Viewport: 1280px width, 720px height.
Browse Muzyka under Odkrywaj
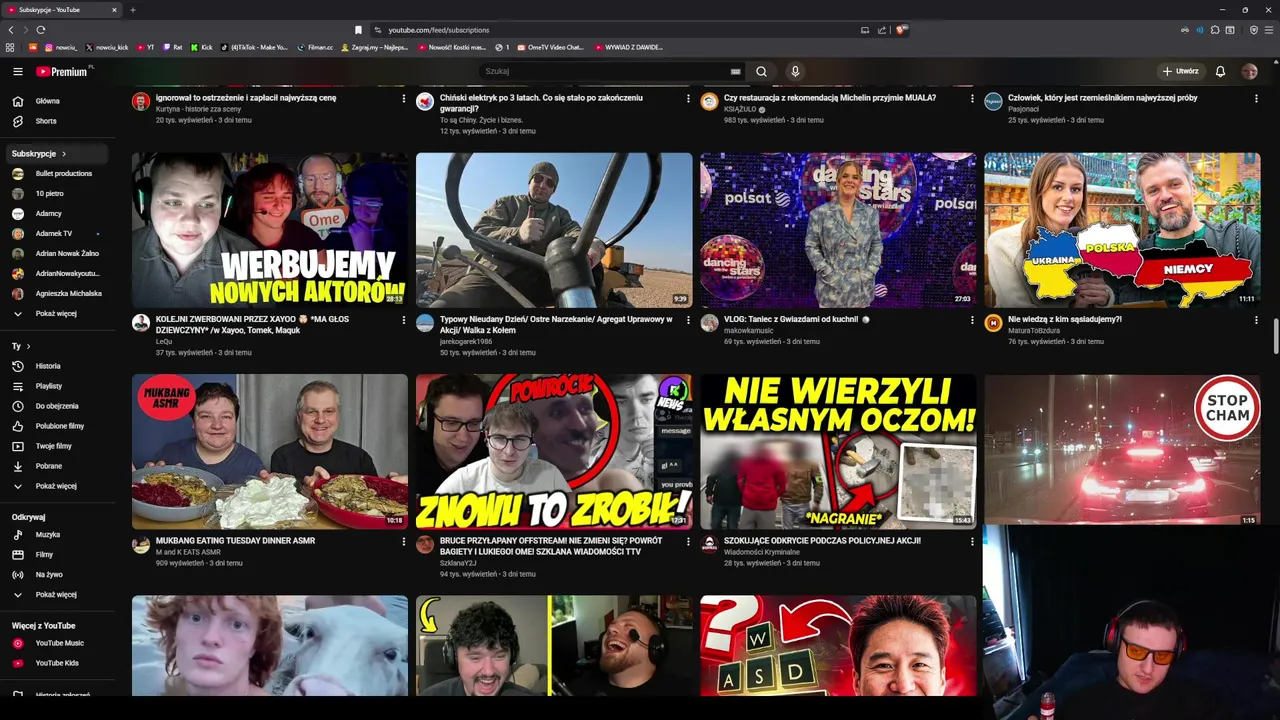(x=56, y=535)
